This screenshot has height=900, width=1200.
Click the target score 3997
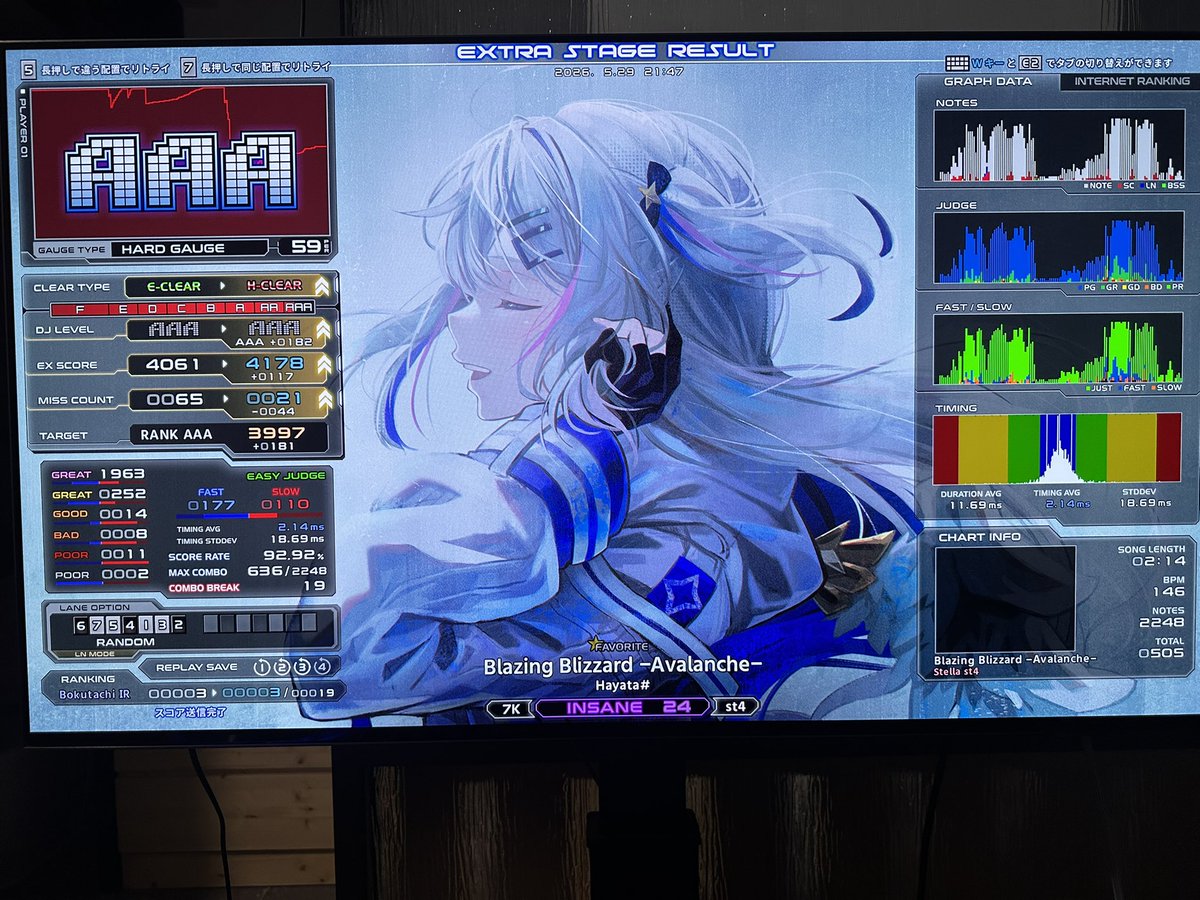pyautogui.click(x=277, y=431)
